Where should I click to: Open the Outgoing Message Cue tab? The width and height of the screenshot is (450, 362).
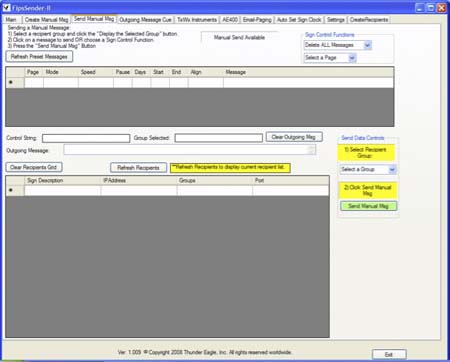tap(145, 20)
